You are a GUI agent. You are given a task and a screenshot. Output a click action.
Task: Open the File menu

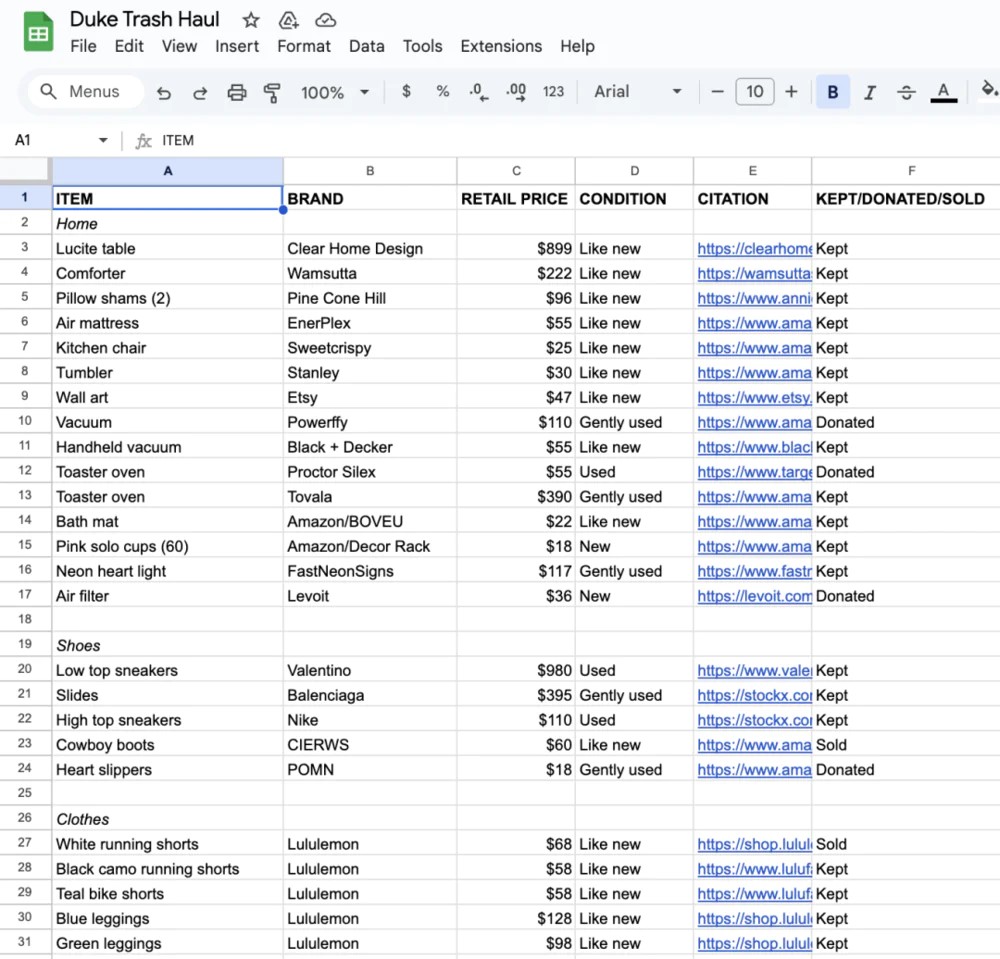tap(84, 47)
